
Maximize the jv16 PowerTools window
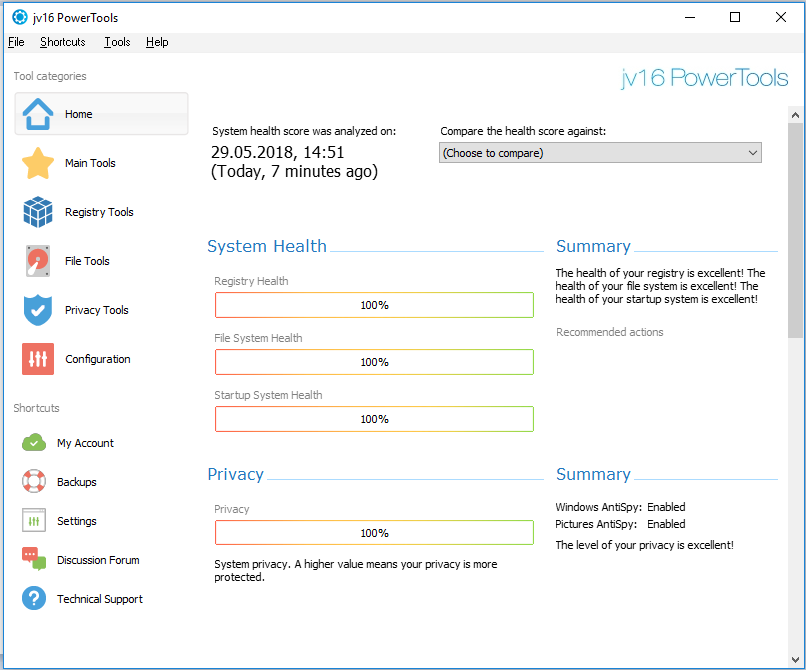(735, 17)
